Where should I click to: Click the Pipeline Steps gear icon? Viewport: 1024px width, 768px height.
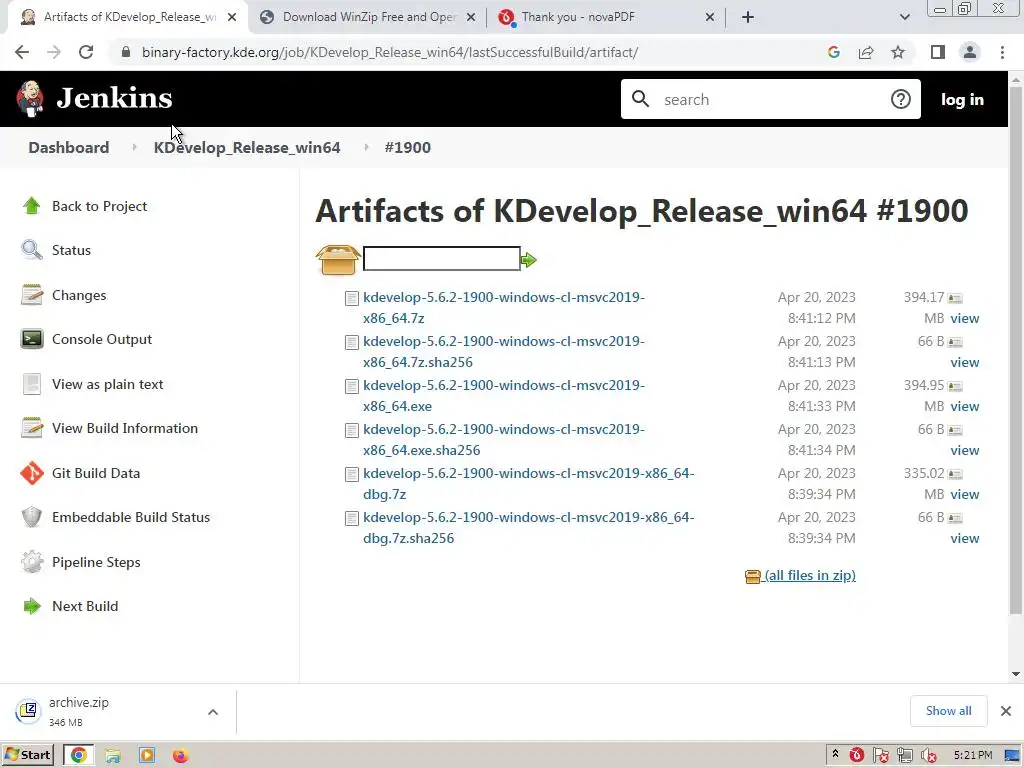(31, 562)
